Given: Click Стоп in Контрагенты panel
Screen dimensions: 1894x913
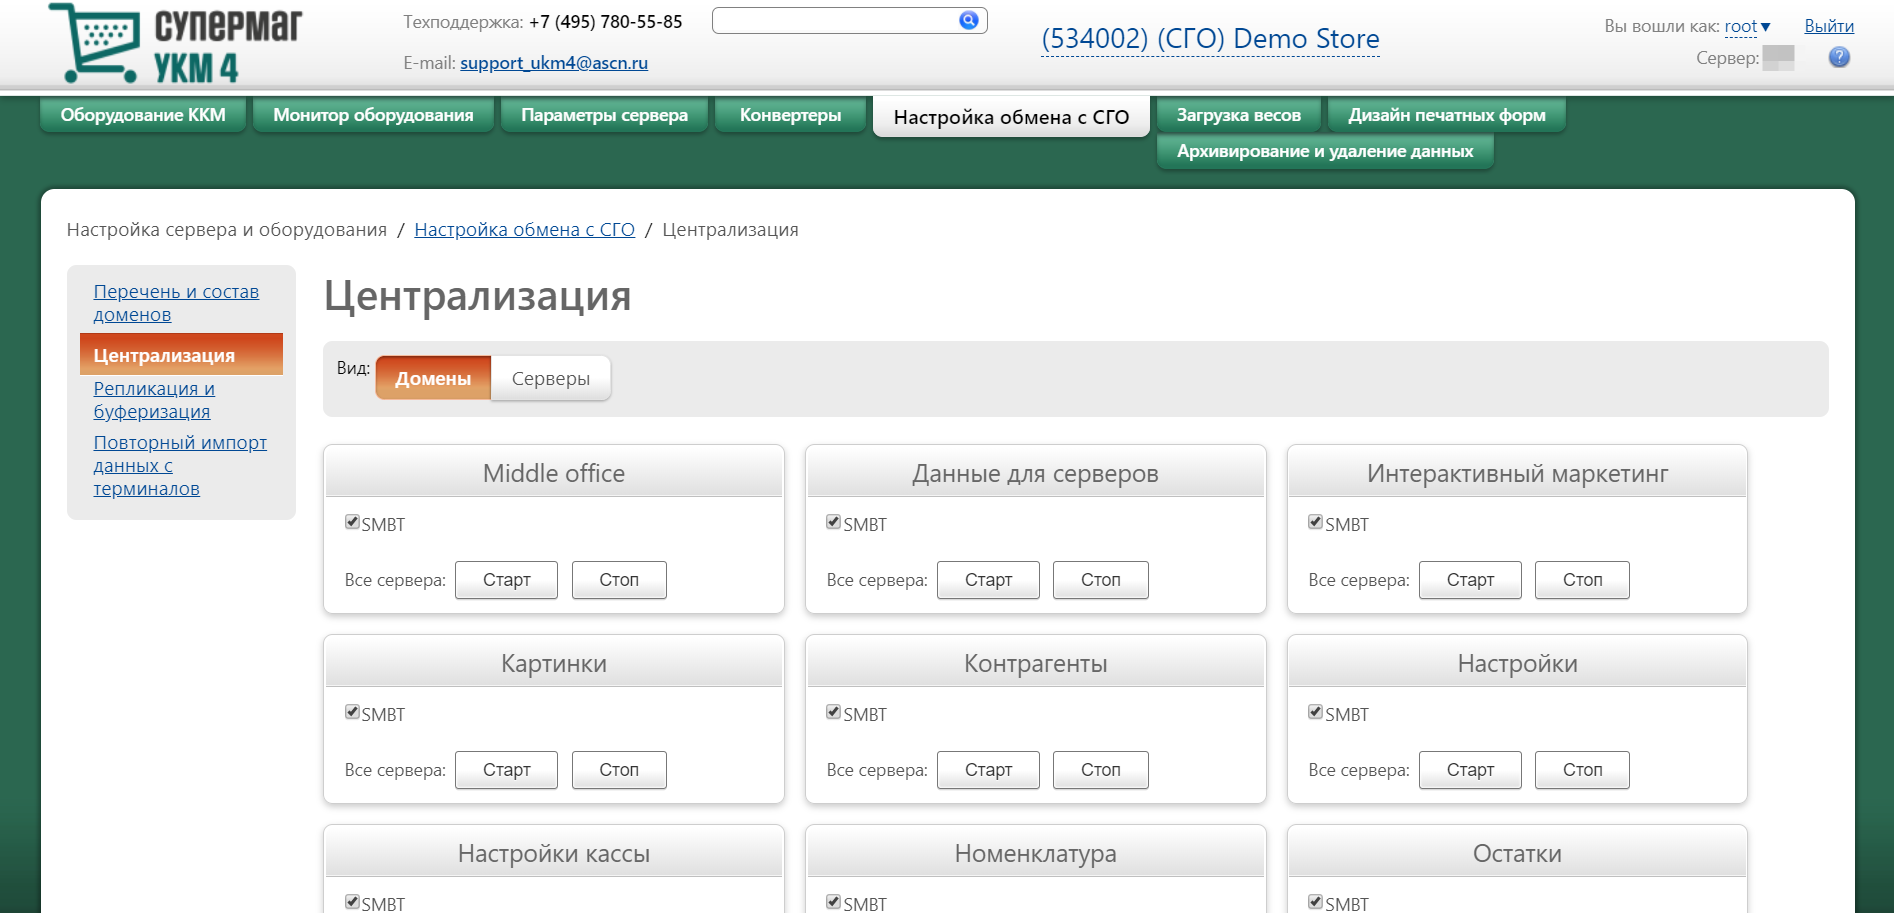Looking at the screenshot, I should click(1100, 770).
